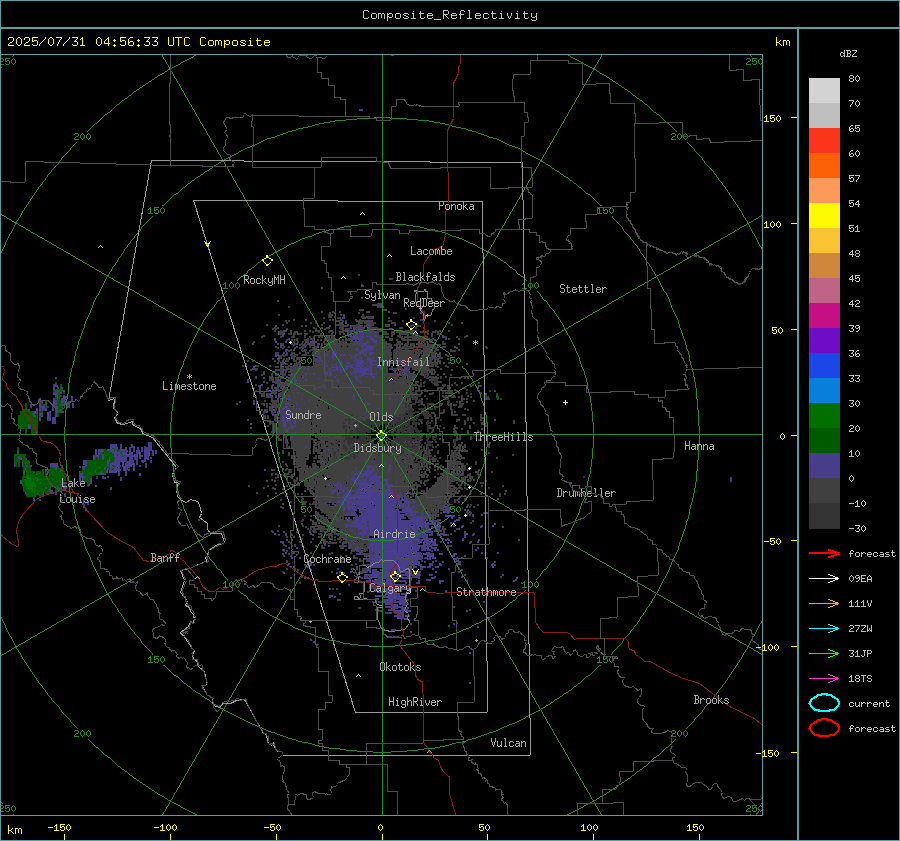Click the Innisfail city label
The width and height of the screenshot is (900, 841).
404,362
